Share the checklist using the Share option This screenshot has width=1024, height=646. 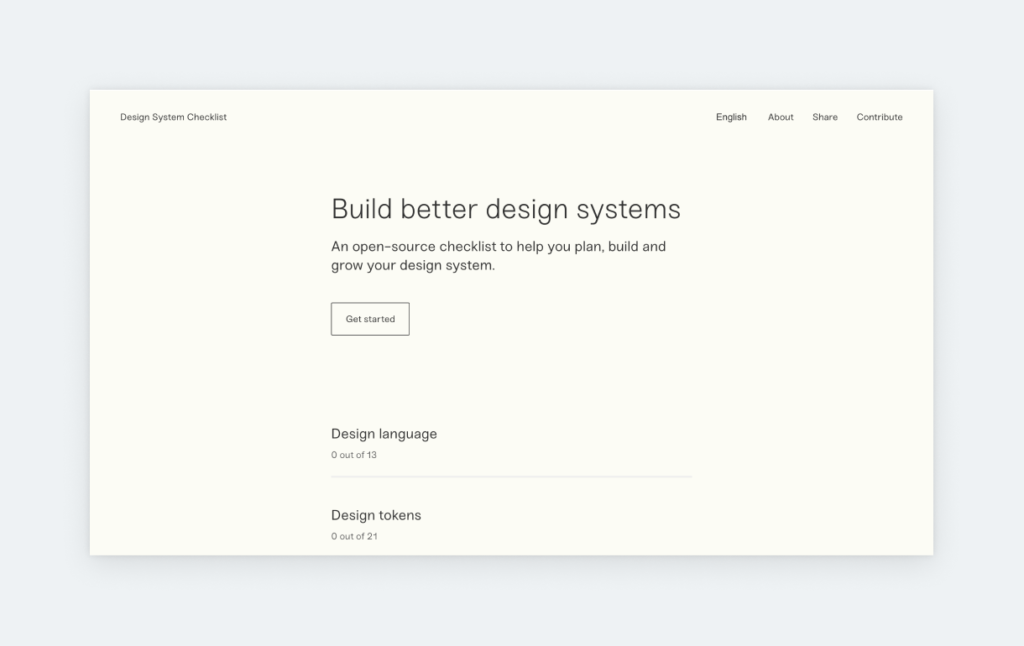pos(824,117)
